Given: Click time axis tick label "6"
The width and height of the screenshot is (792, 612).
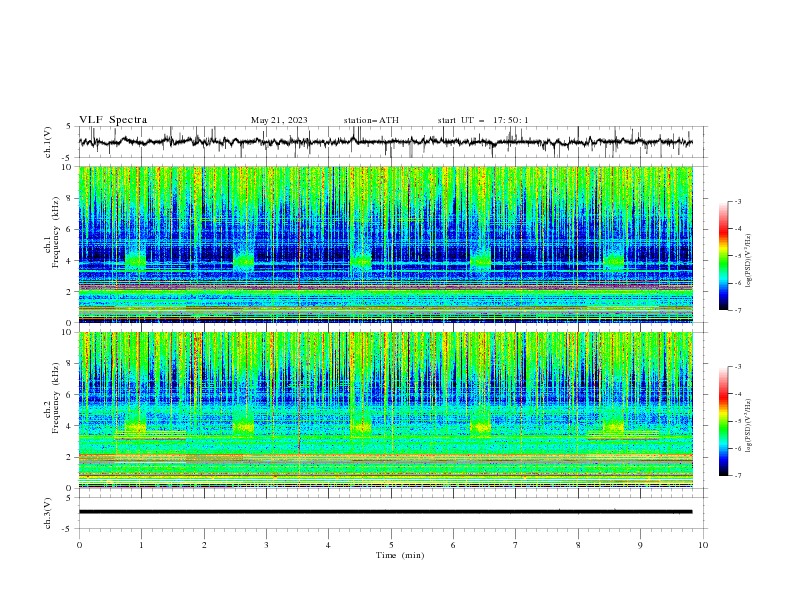Looking at the screenshot, I should (x=453, y=545).
